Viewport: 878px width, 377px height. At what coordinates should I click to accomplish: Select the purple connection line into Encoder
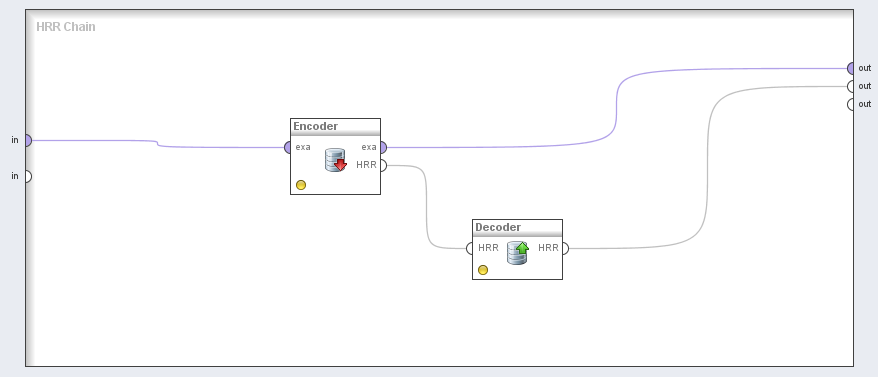pos(158,144)
